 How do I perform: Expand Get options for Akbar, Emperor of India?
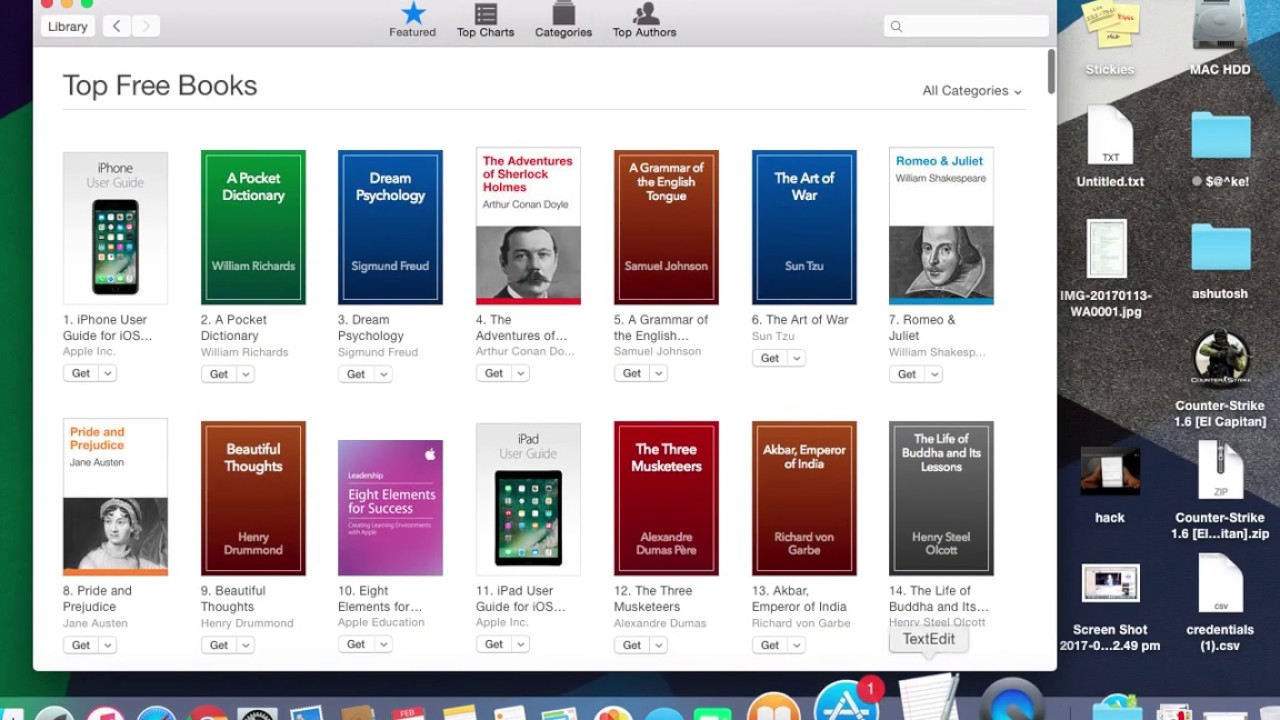pyautogui.click(x=796, y=645)
